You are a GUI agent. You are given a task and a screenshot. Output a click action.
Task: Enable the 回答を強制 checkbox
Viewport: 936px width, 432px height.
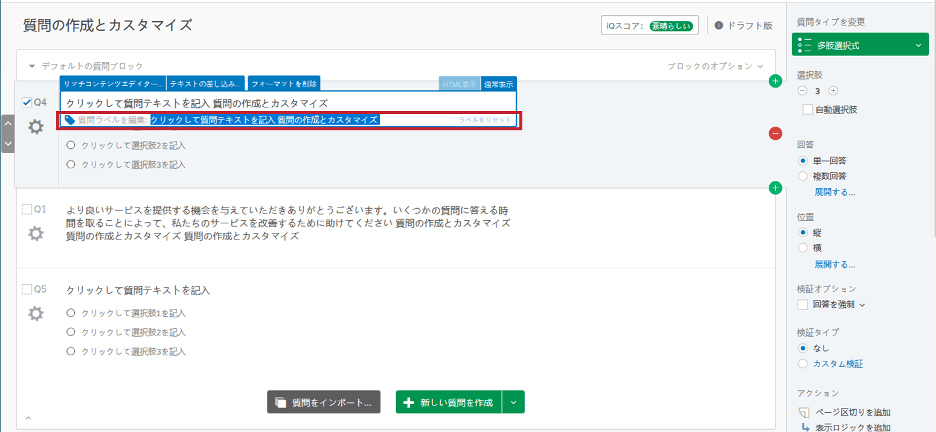point(803,304)
